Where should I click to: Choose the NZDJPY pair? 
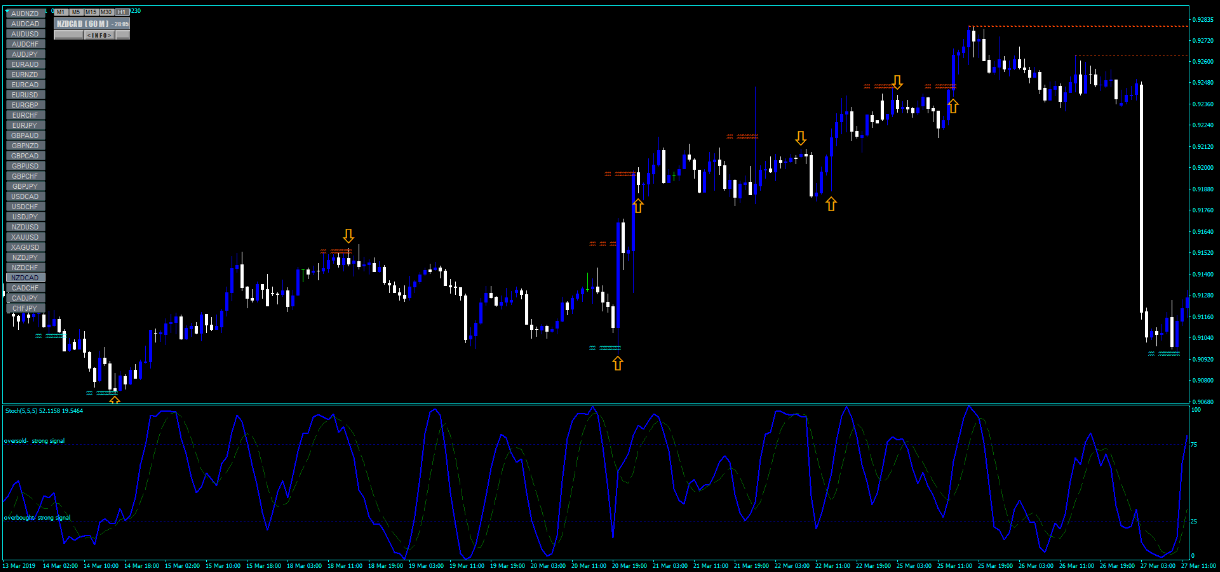point(25,257)
